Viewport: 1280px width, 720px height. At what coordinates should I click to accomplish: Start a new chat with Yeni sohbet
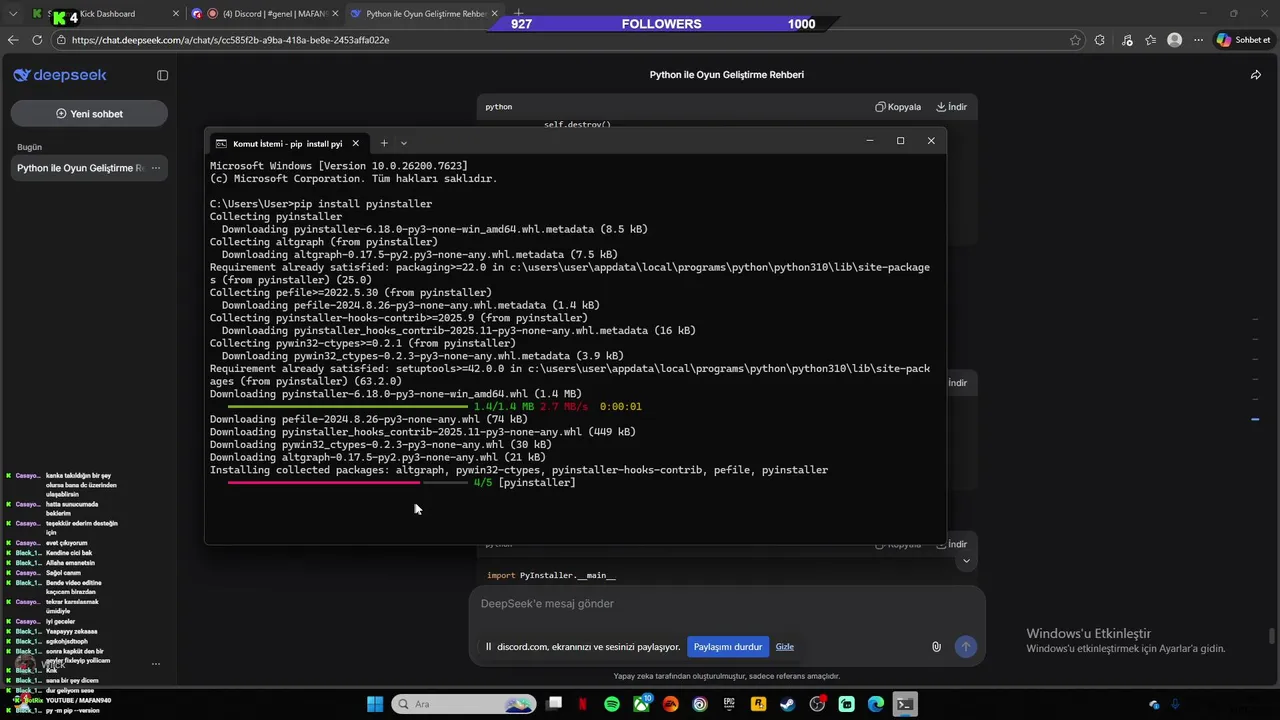point(89,114)
